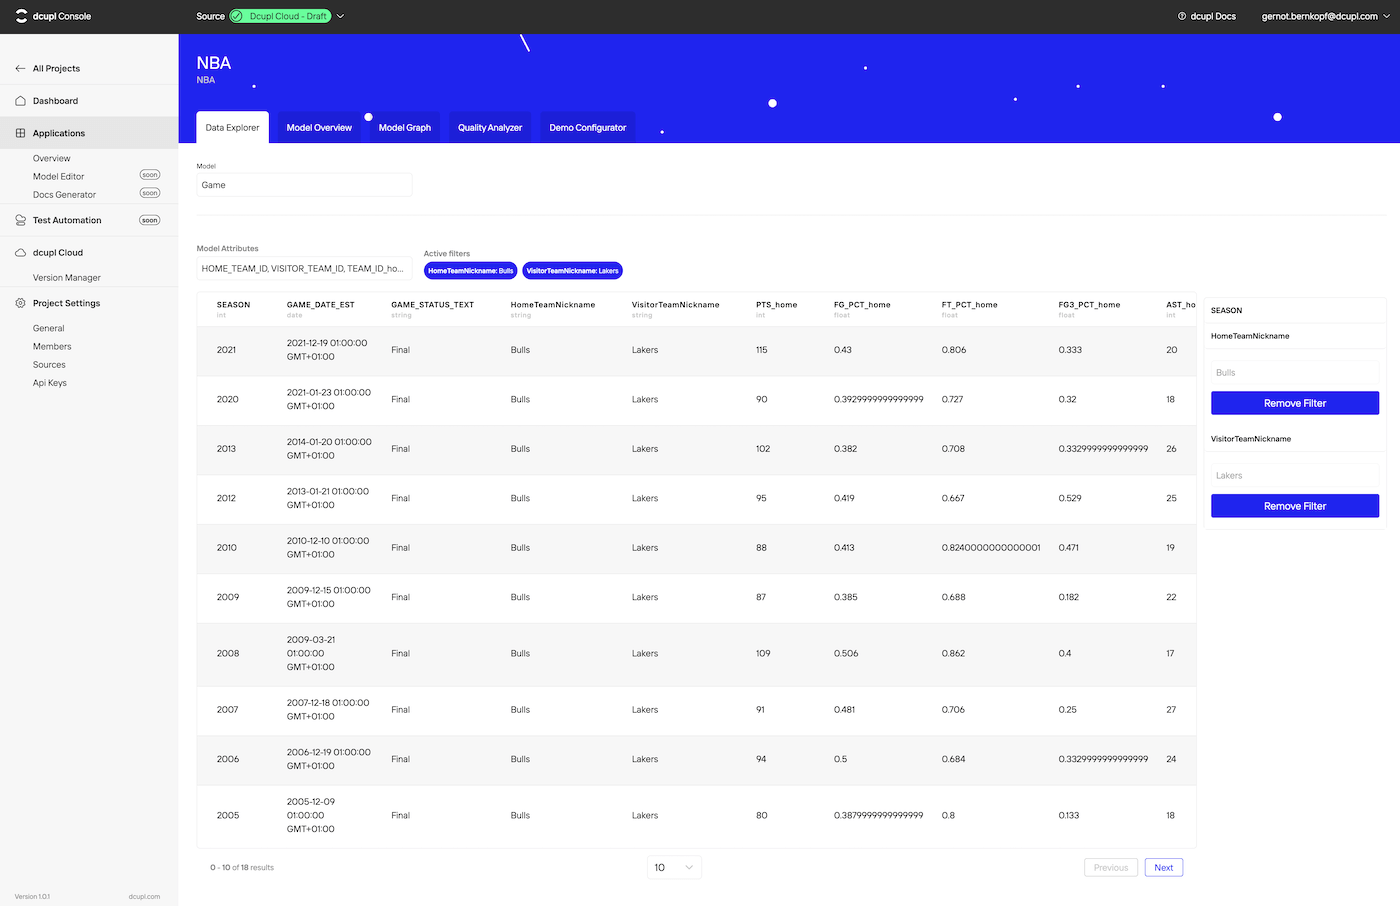Open Docs Generator sidebar item

(x=64, y=194)
